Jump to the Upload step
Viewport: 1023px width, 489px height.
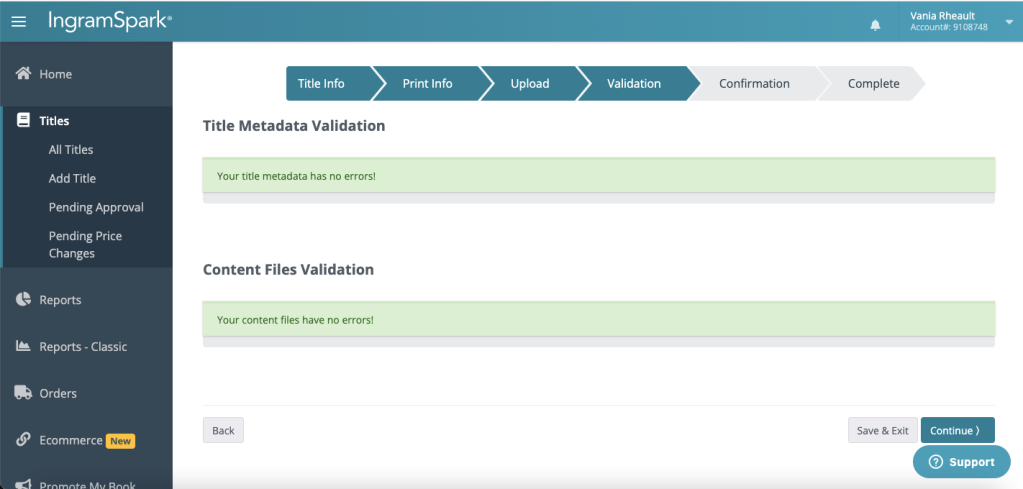coord(529,84)
